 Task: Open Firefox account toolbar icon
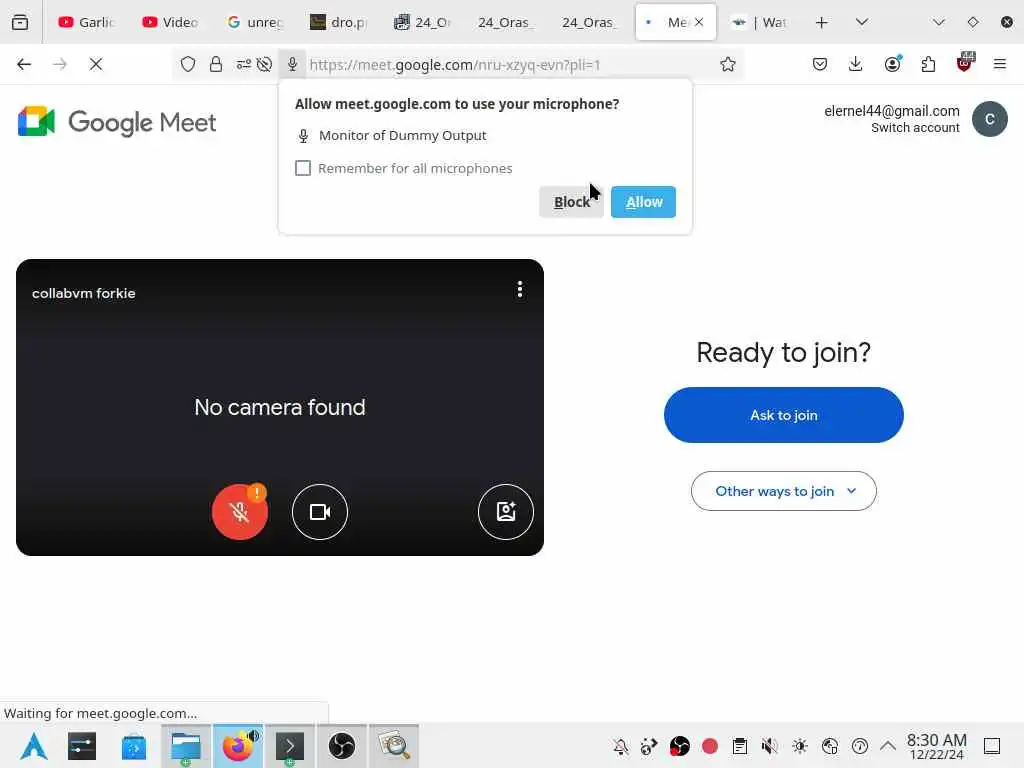(893, 64)
